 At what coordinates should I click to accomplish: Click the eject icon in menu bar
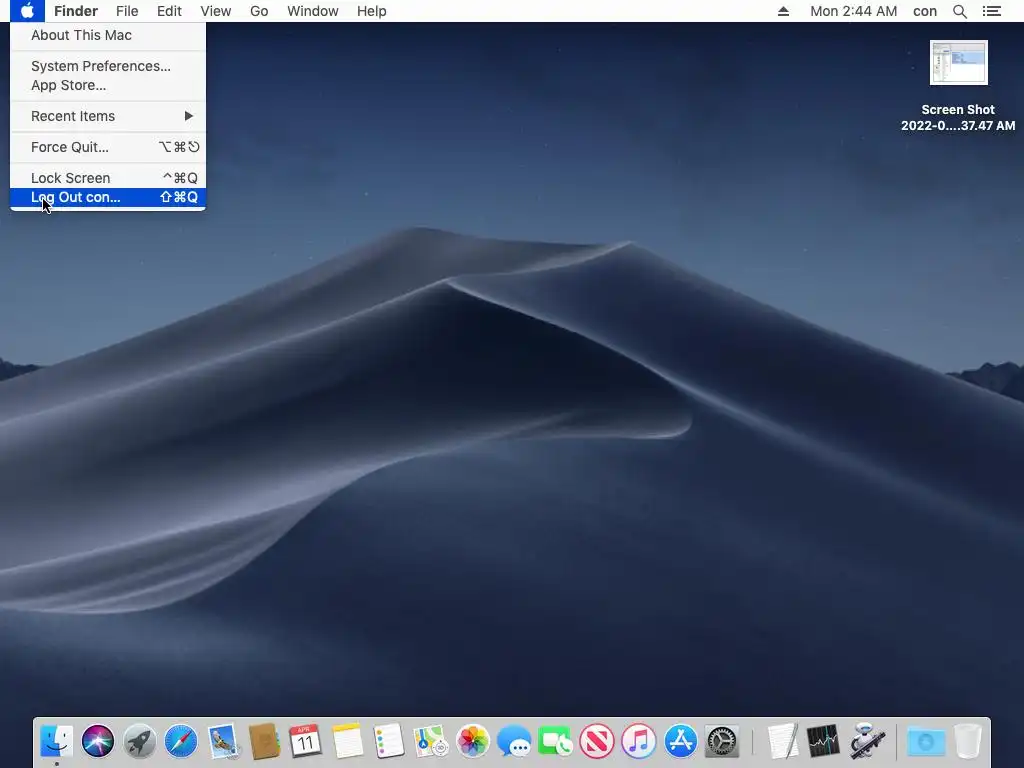pos(784,11)
